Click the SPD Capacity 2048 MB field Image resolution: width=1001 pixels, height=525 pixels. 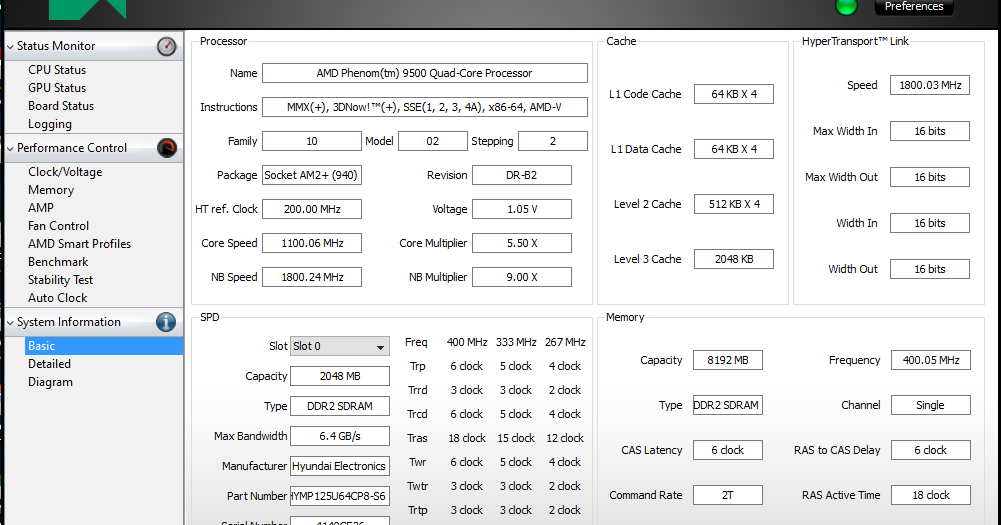coord(340,376)
